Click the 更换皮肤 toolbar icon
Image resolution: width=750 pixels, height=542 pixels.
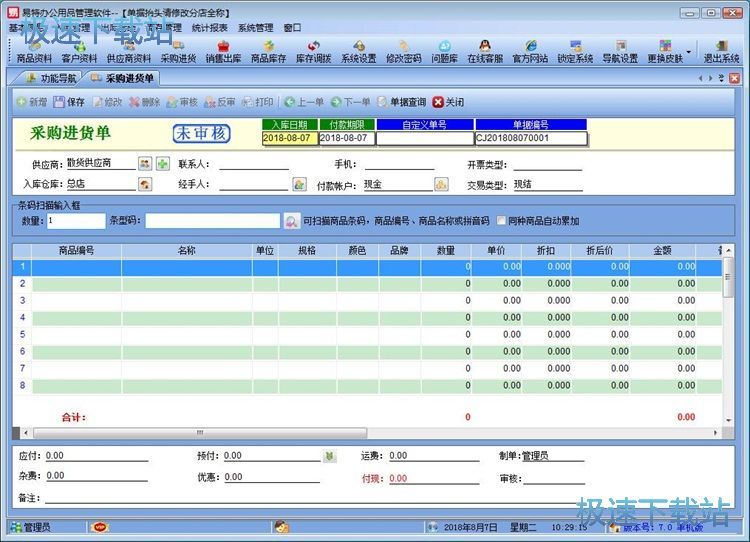point(665,52)
